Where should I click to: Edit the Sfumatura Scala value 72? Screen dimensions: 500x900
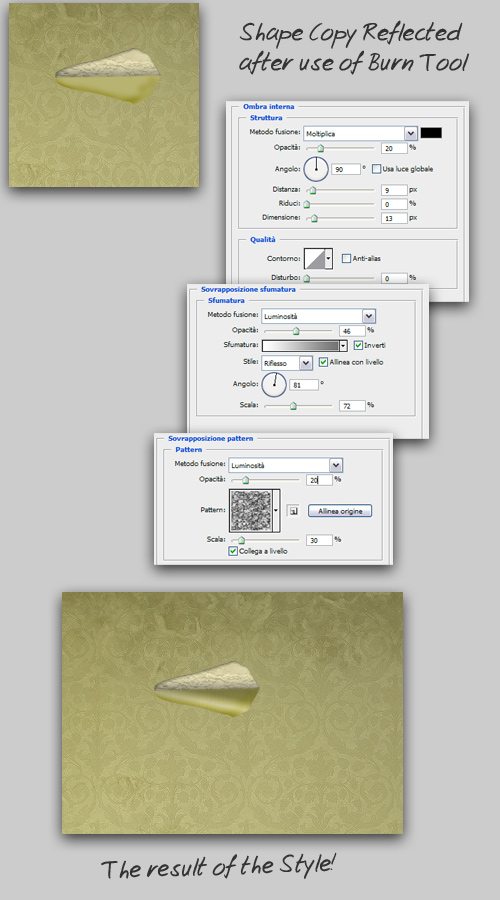352,406
